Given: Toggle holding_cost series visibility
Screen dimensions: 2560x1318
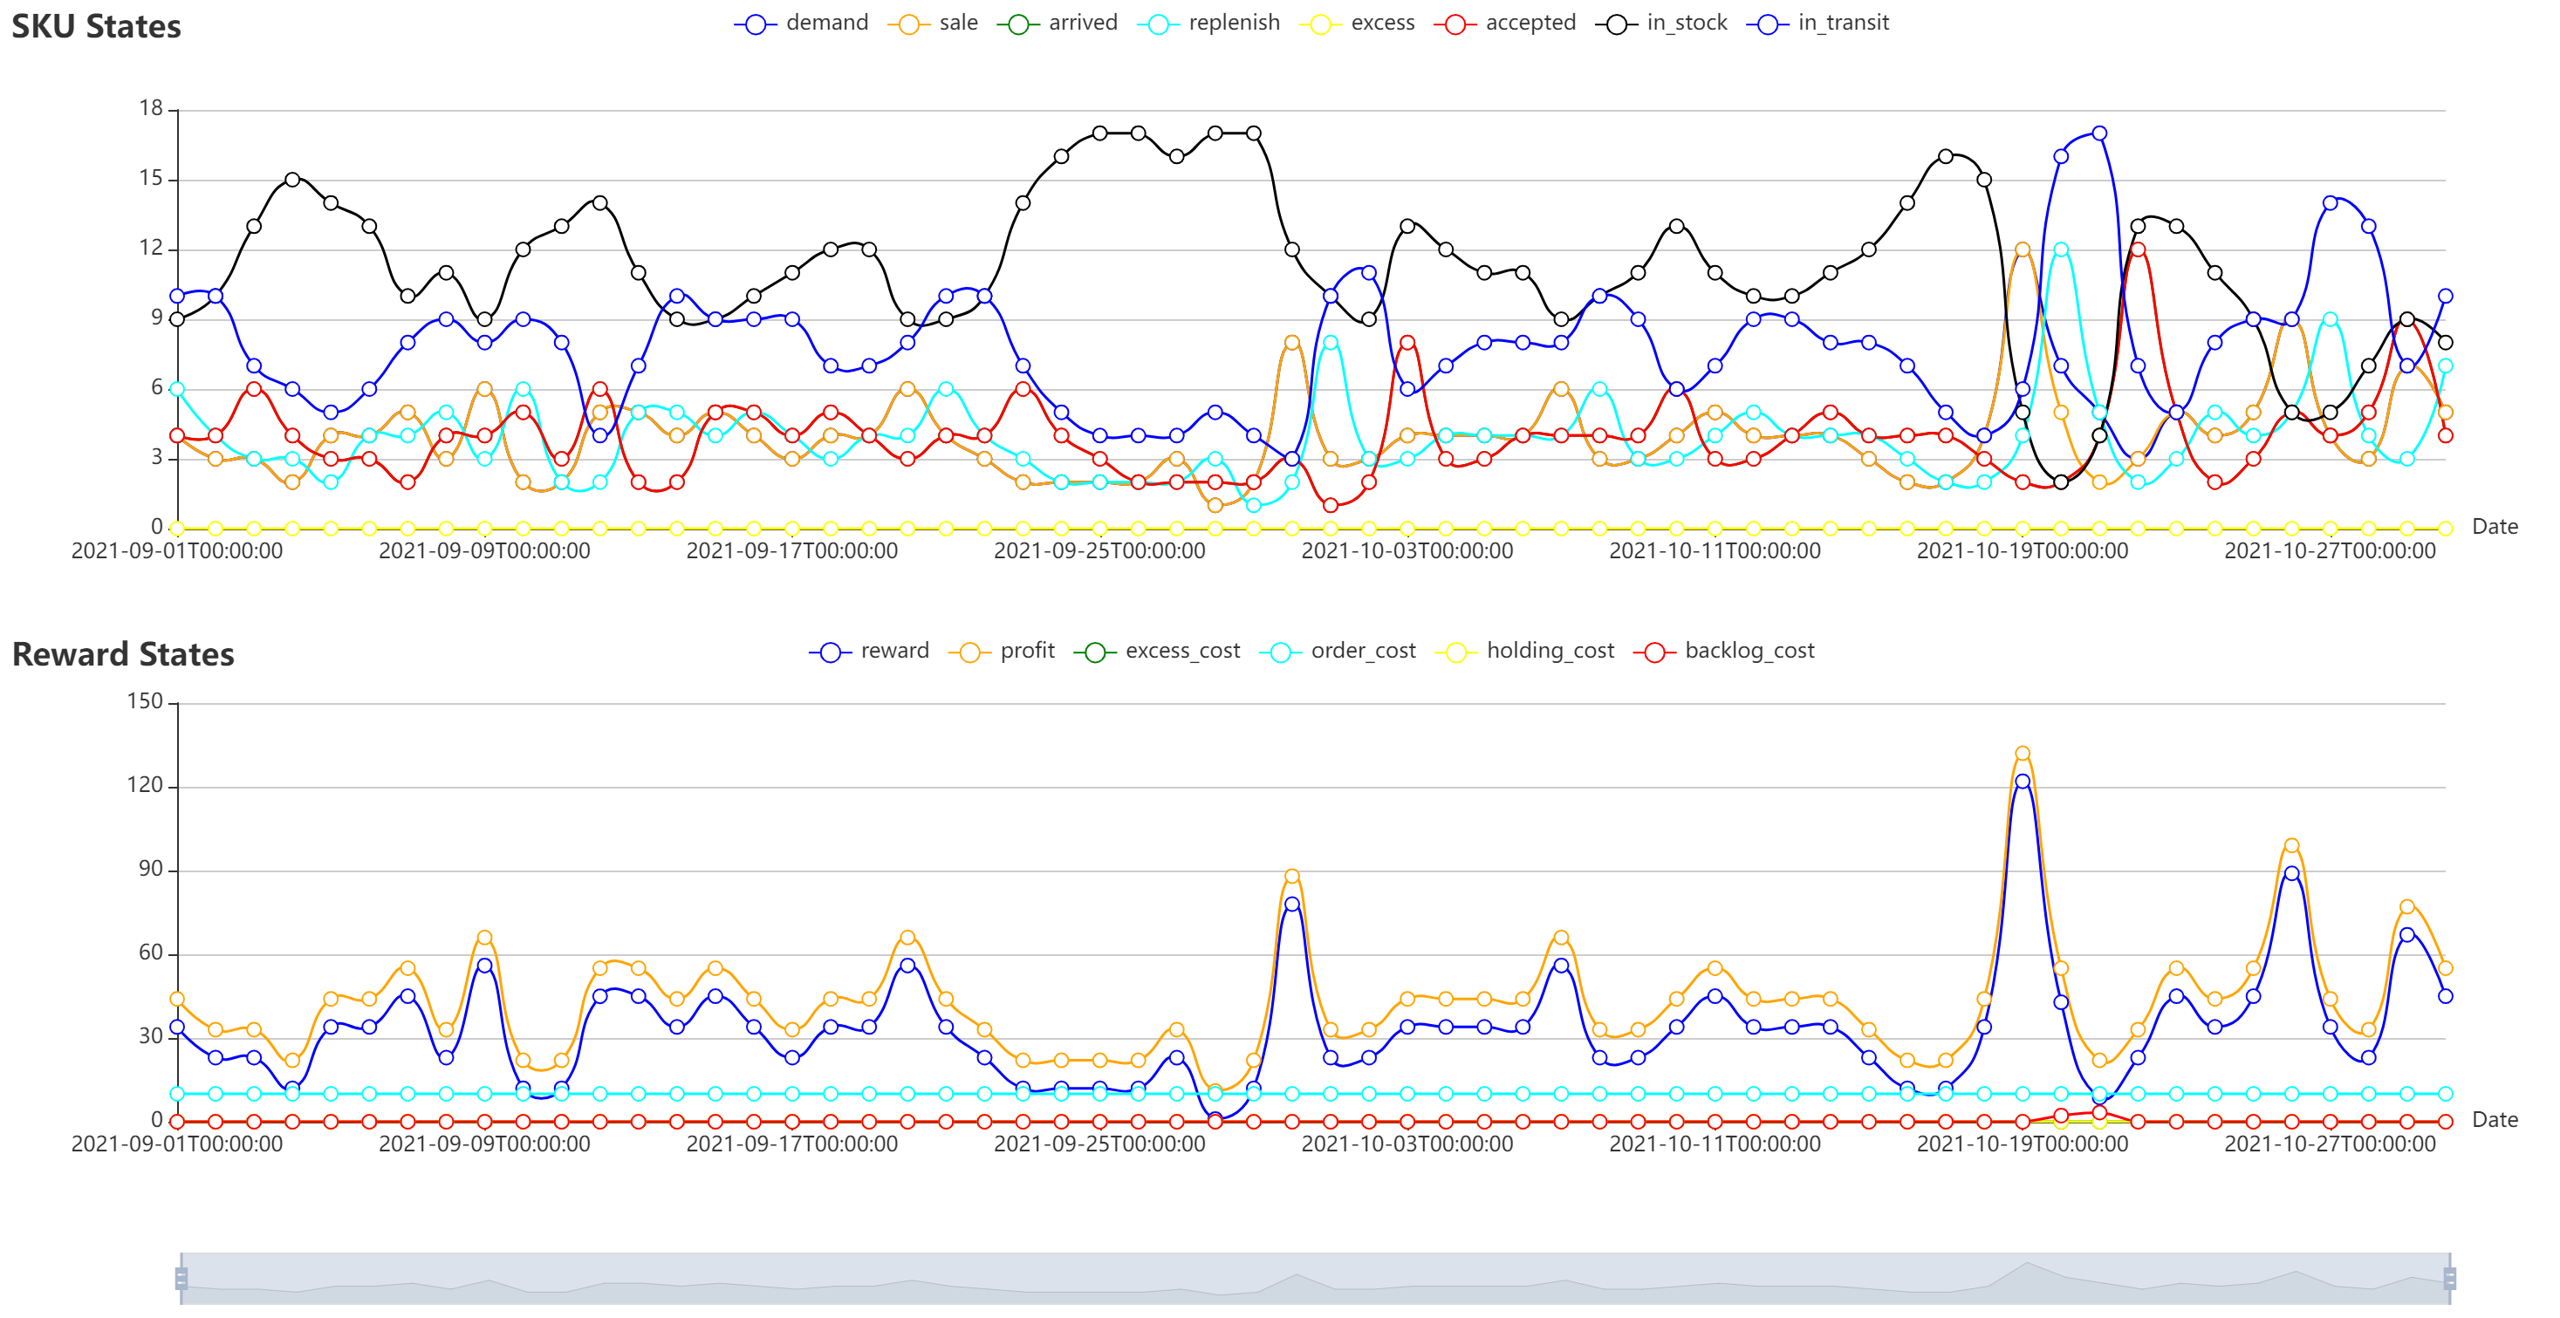Looking at the screenshot, I should tap(1549, 651).
